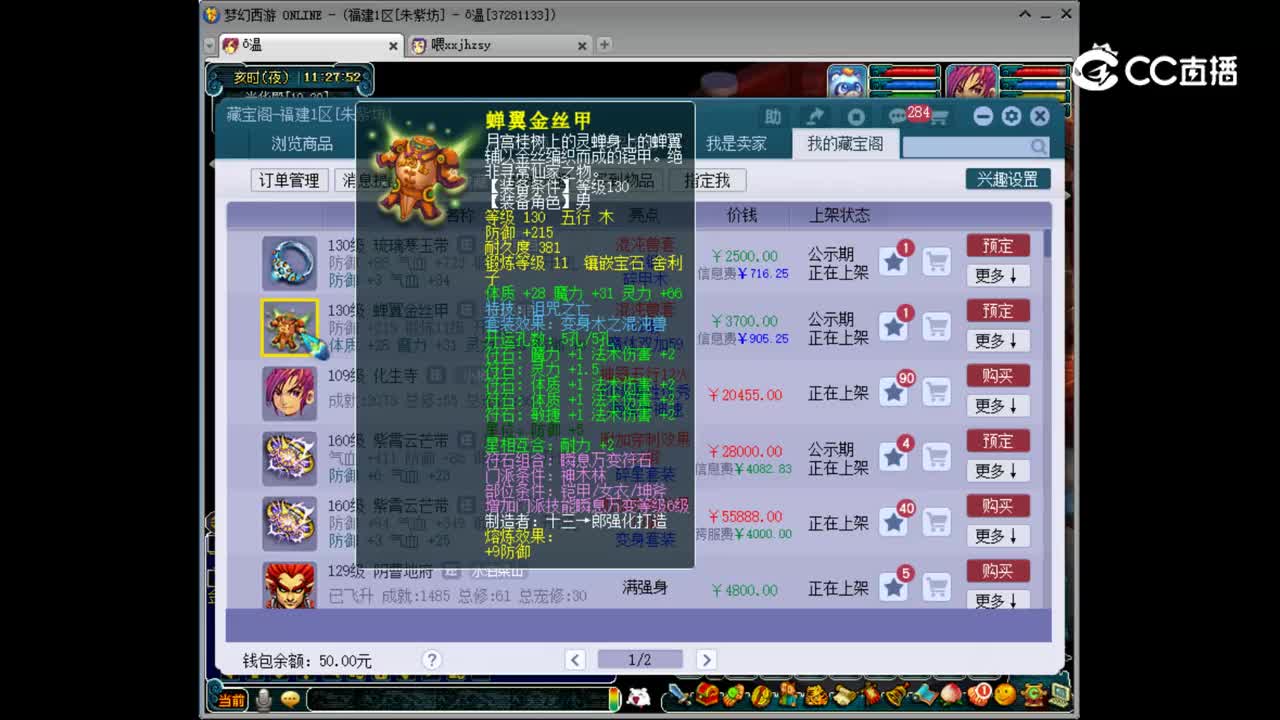Image resolution: width=1280 pixels, height=720 pixels.
Task: Expand 更多 for the ¥3700.00 item
Action: [998, 341]
